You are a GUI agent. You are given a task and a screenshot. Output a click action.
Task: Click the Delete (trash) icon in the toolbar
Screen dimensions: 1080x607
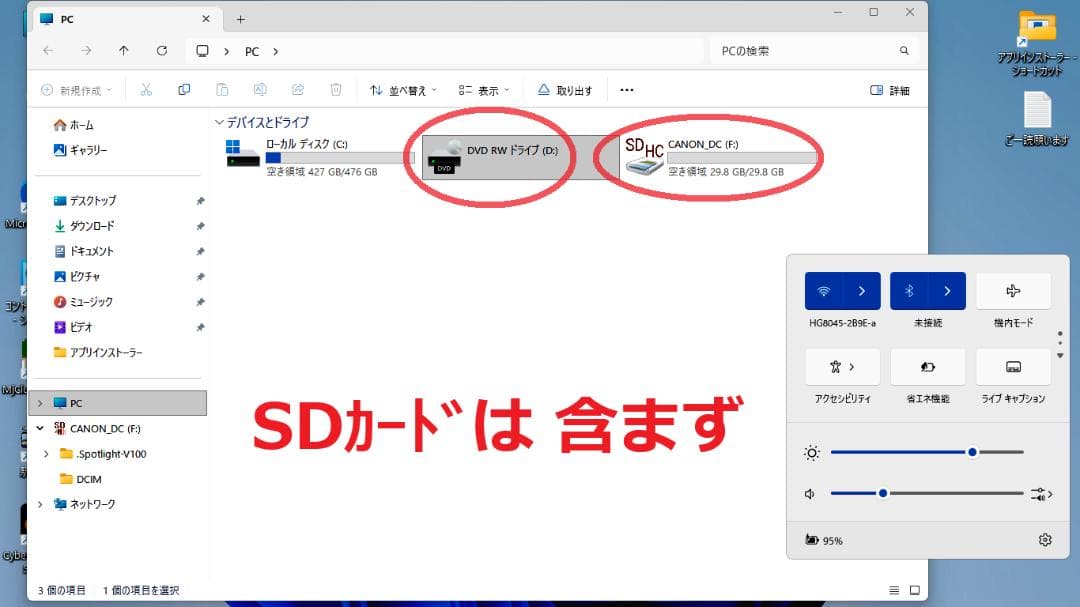click(336, 90)
